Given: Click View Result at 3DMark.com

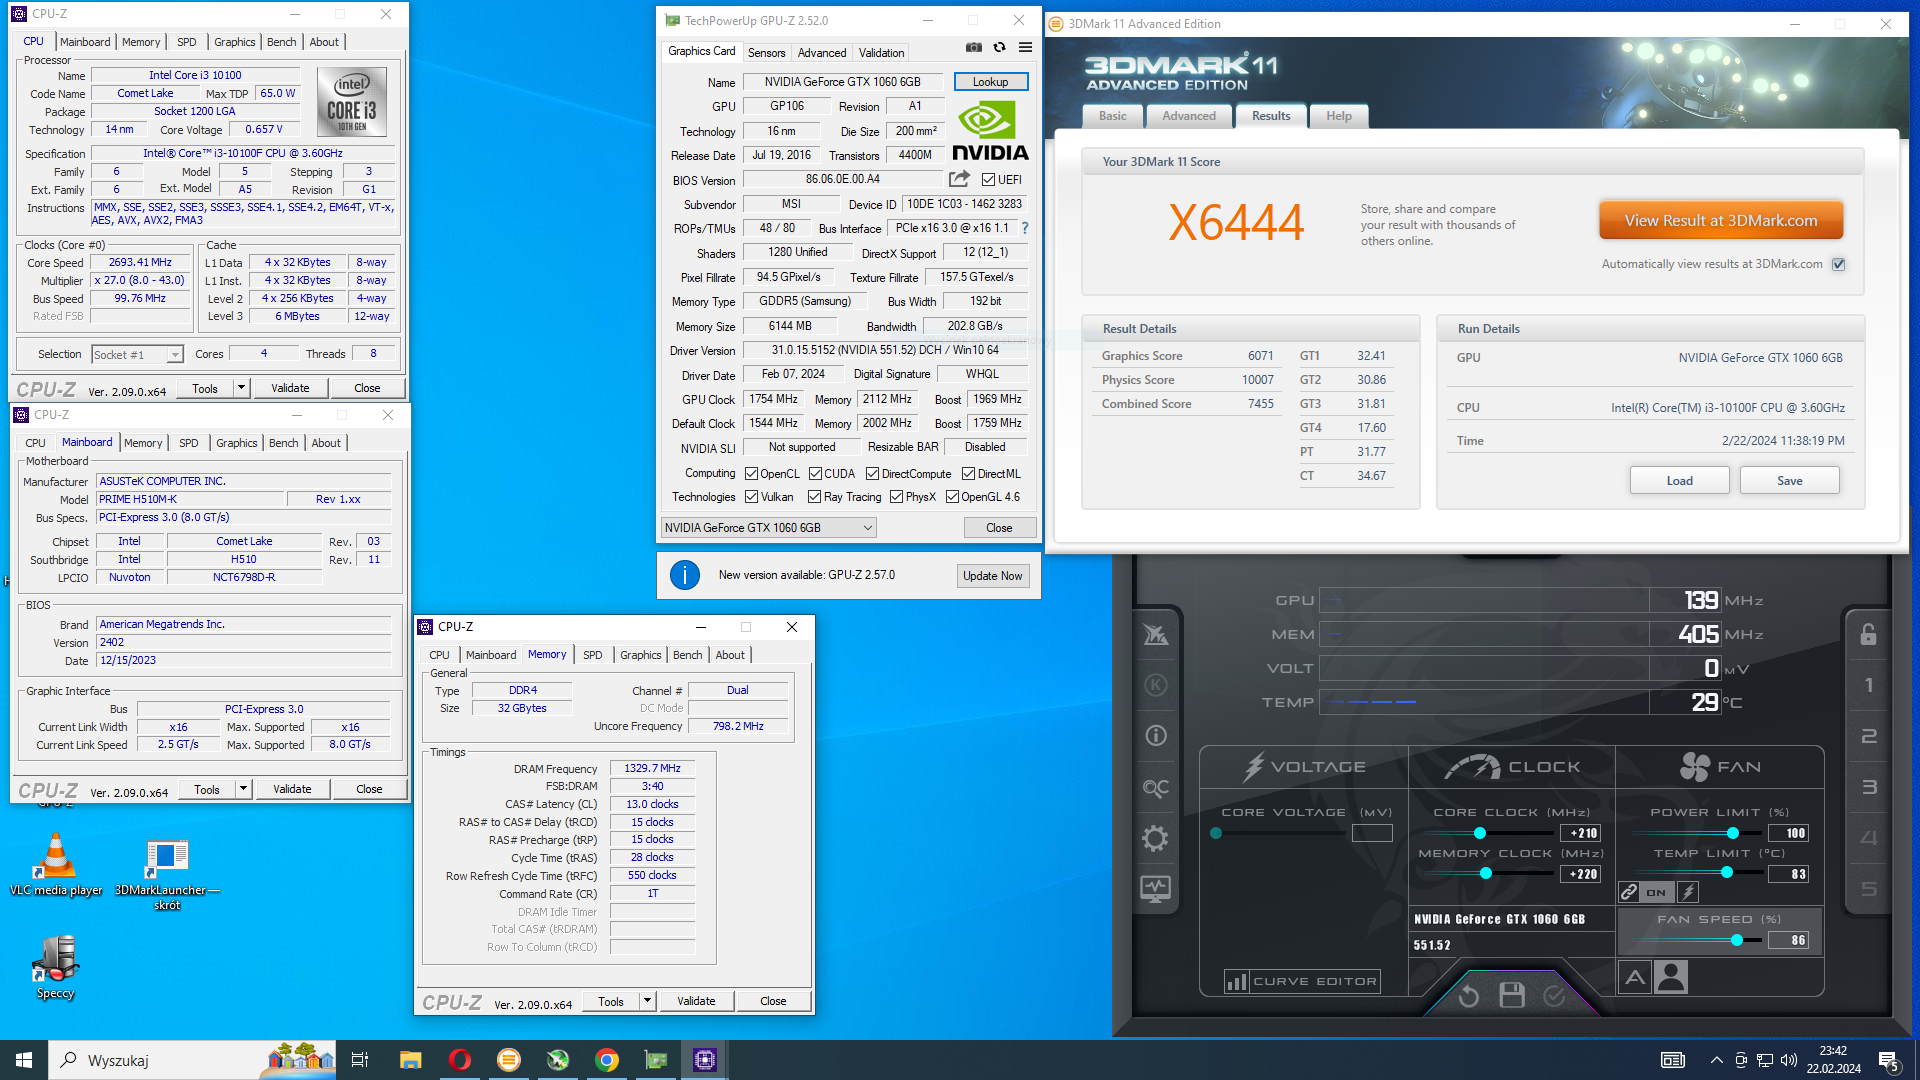Looking at the screenshot, I should coord(1721,220).
